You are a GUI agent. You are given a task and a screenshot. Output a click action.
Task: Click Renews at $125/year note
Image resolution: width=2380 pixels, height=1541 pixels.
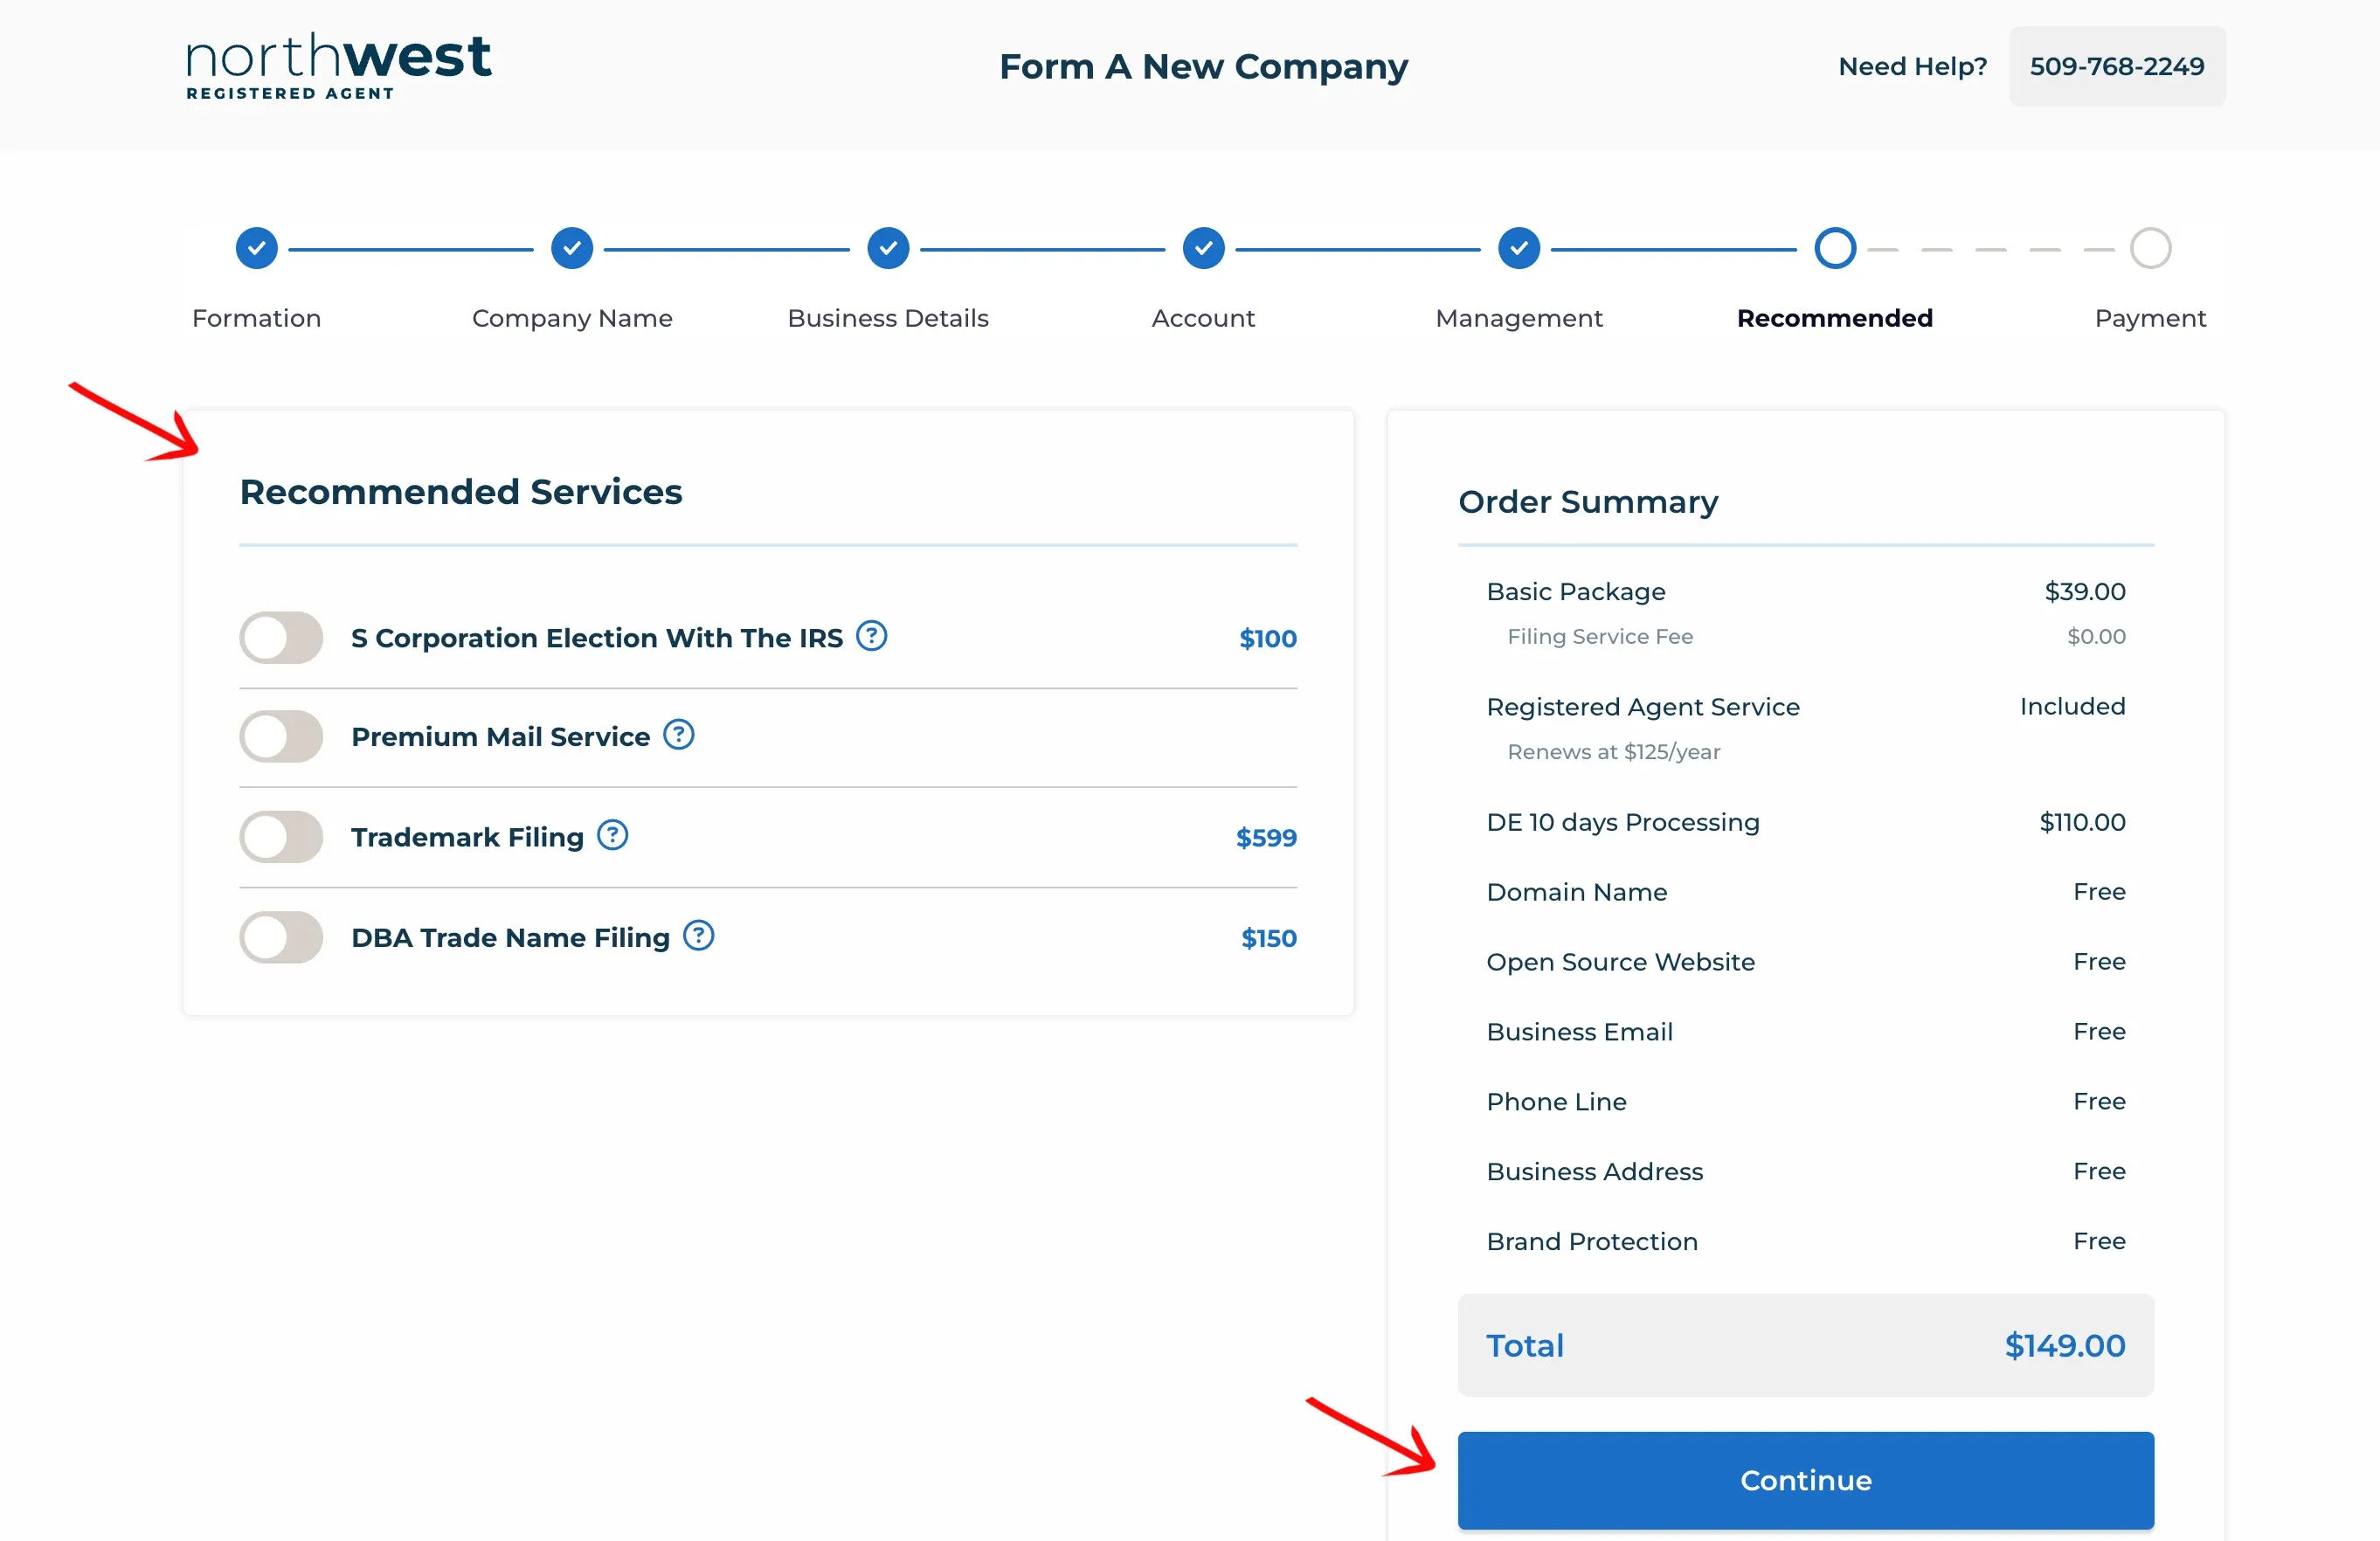pos(1614,752)
